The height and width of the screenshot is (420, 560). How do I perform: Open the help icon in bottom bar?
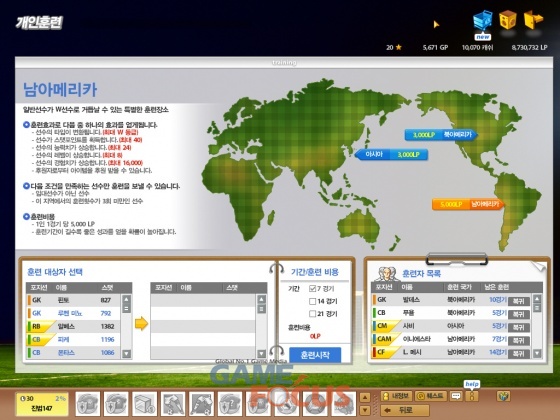472,396
